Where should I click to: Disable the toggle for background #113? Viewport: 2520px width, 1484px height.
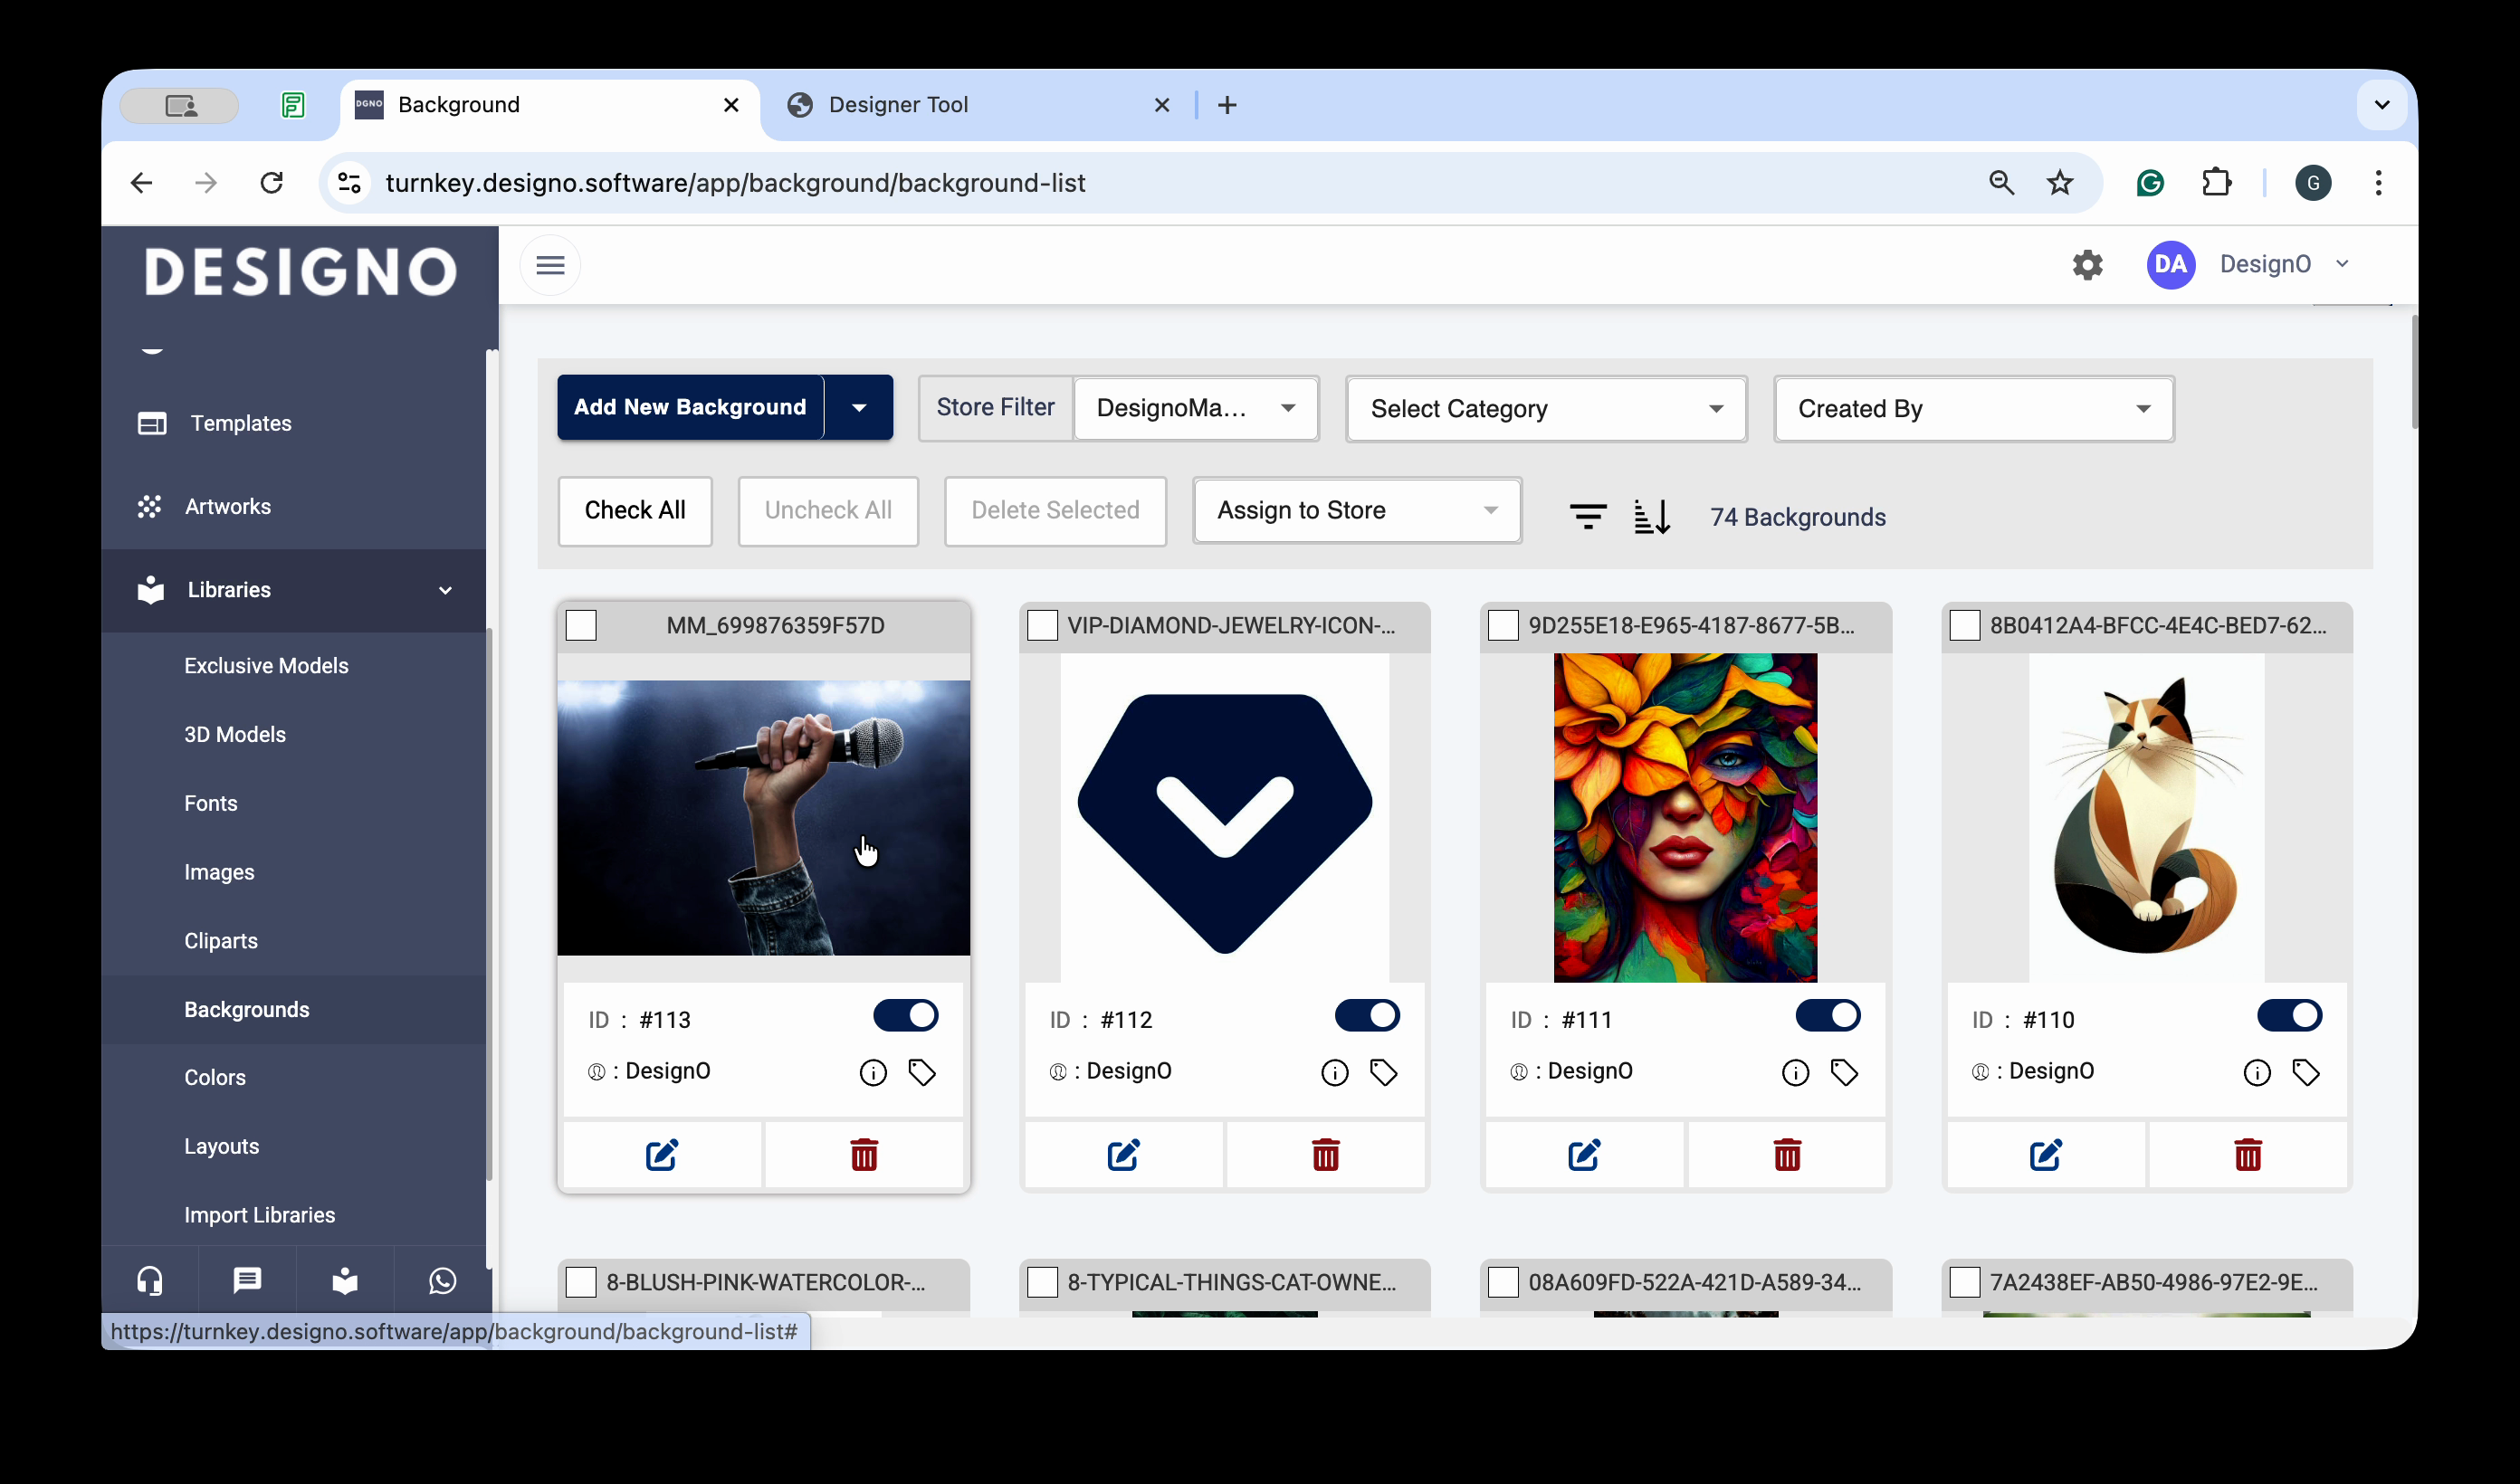coord(905,1016)
